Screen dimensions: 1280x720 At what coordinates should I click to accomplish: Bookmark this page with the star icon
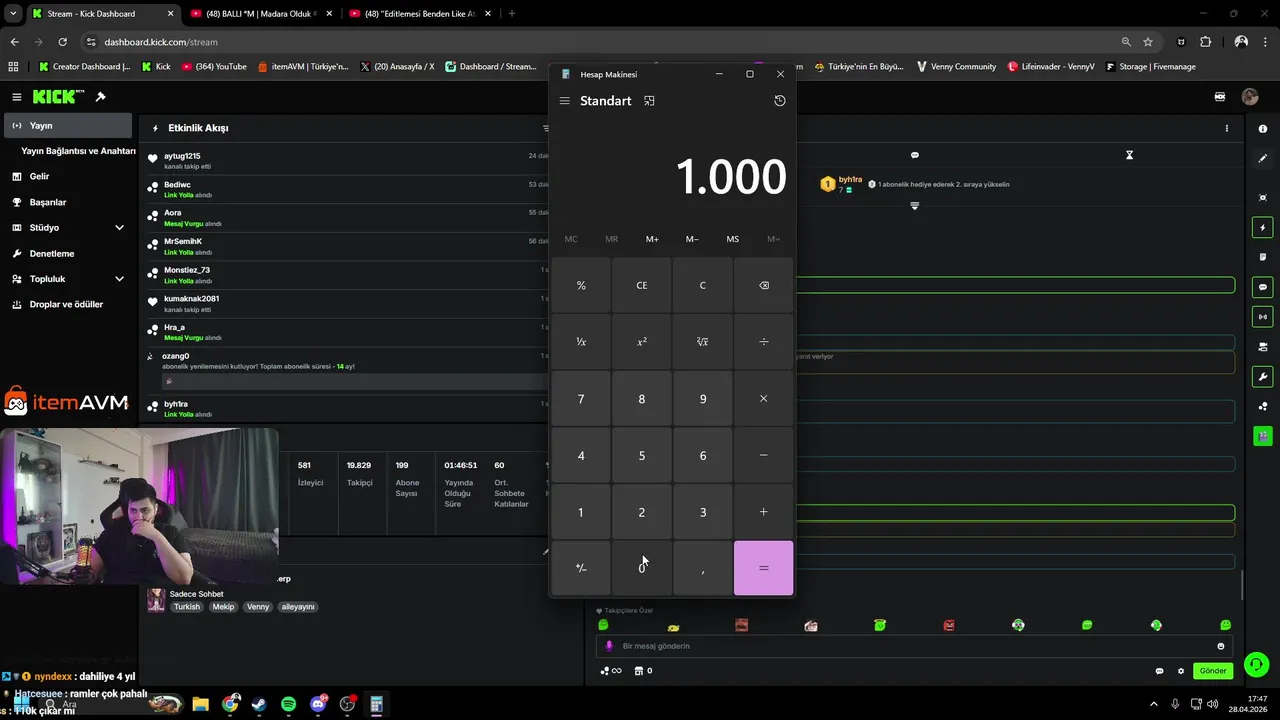(1148, 42)
